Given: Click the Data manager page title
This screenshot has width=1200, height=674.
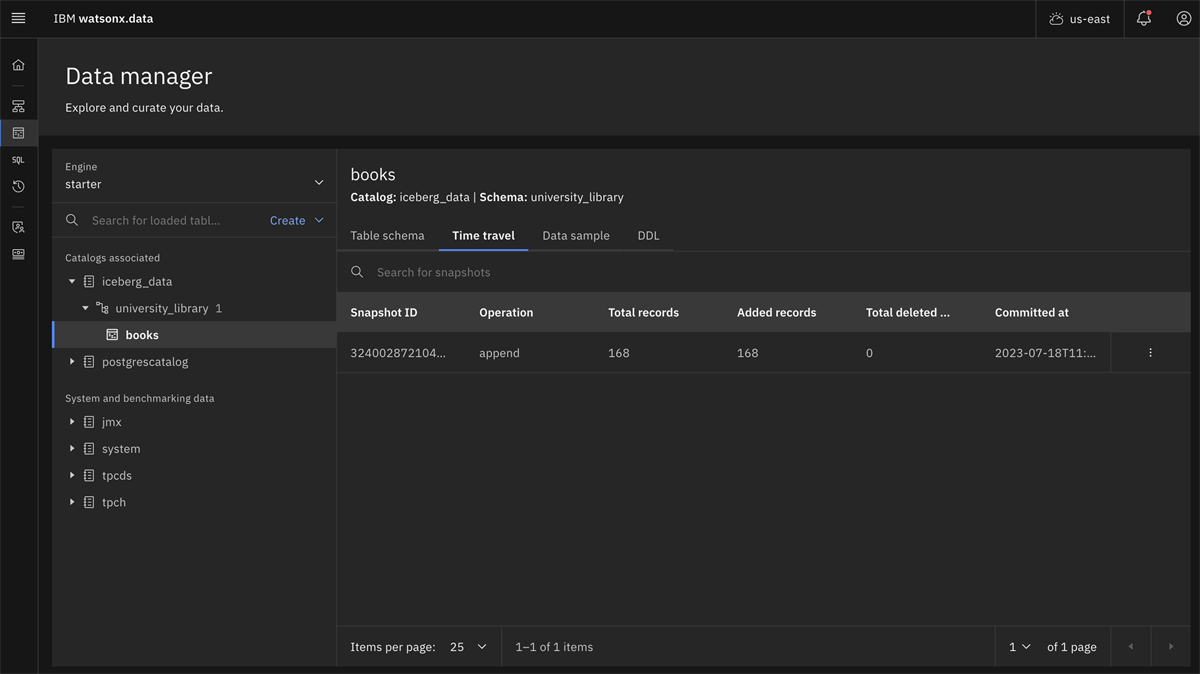Looking at the screenshot, I should [x=139, y=76].
